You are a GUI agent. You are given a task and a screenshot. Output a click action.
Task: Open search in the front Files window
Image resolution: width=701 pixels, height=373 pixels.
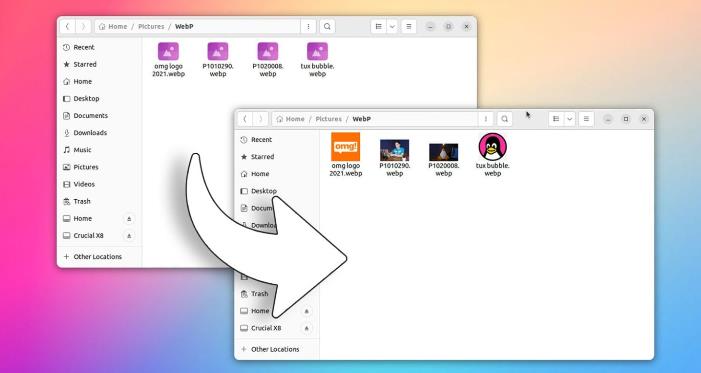[x=505, y=119]
